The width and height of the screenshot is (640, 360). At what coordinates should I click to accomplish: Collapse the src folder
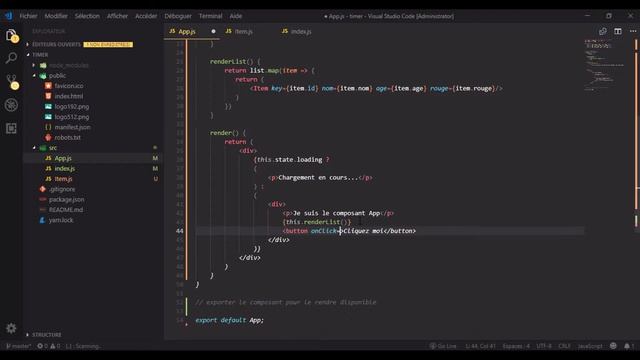[53, 148]
